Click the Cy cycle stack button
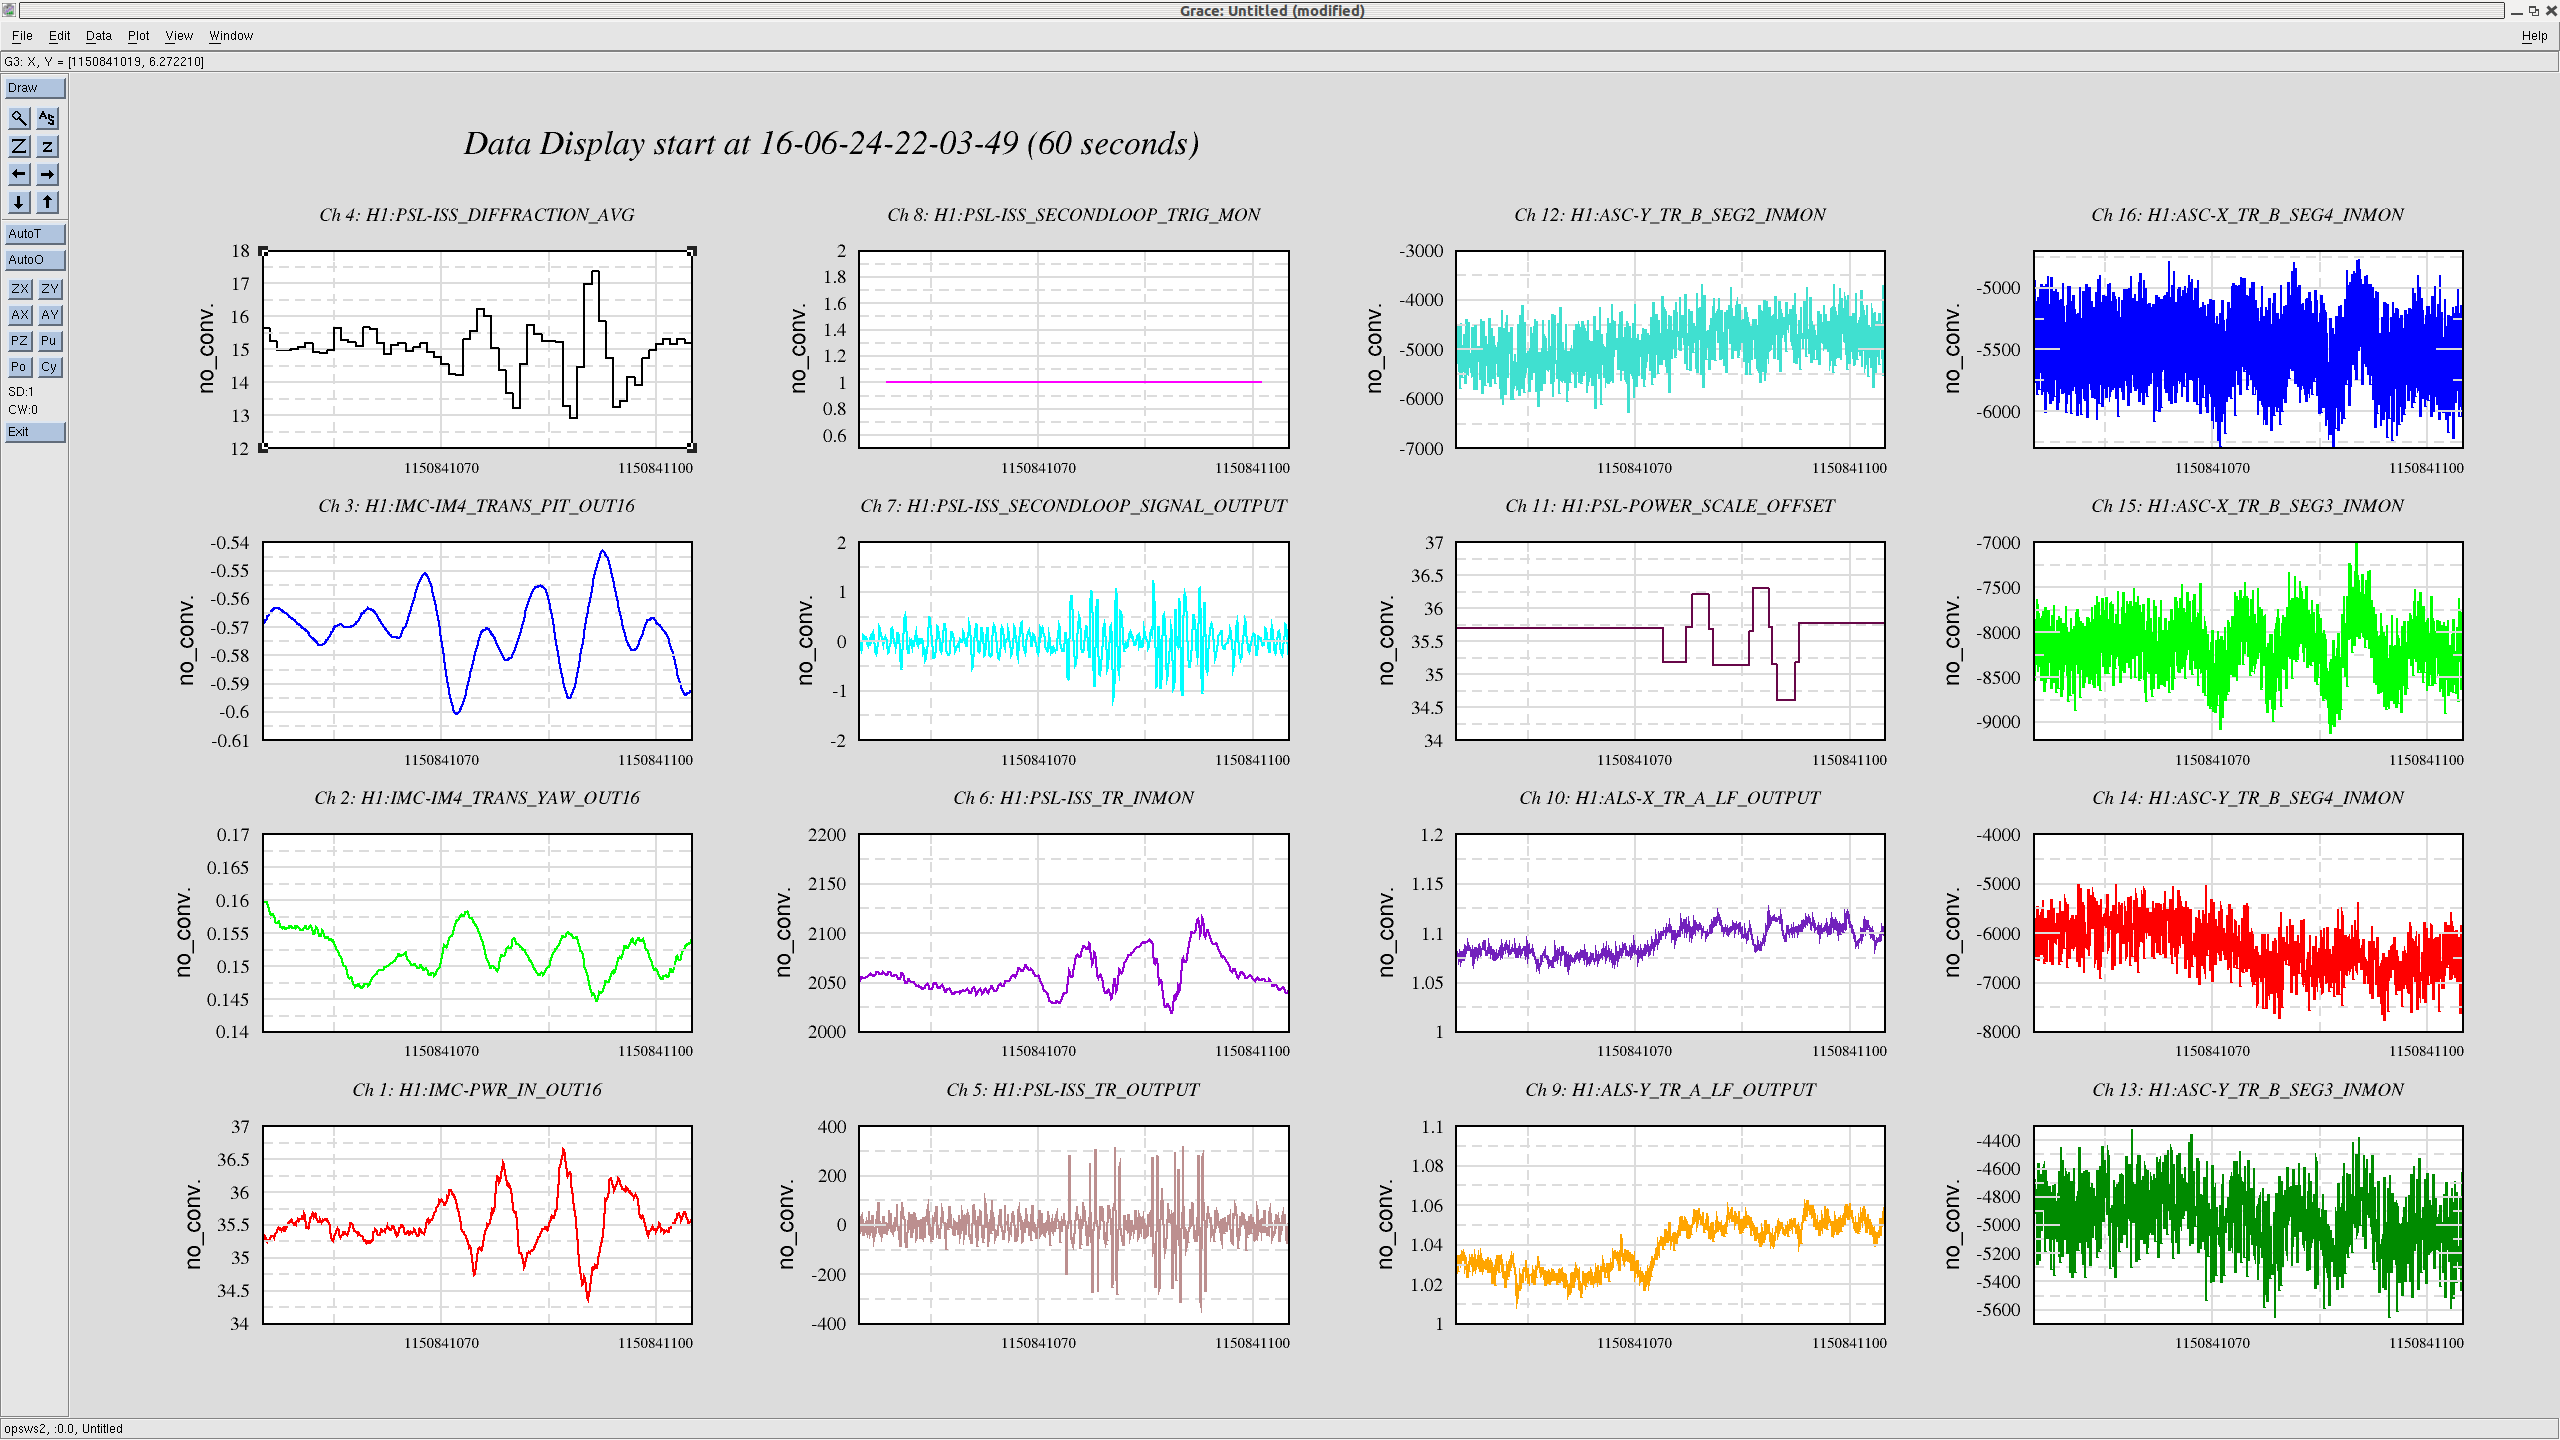Image resolution: width=2560 pixels, height=1440 pixels. 49,367
